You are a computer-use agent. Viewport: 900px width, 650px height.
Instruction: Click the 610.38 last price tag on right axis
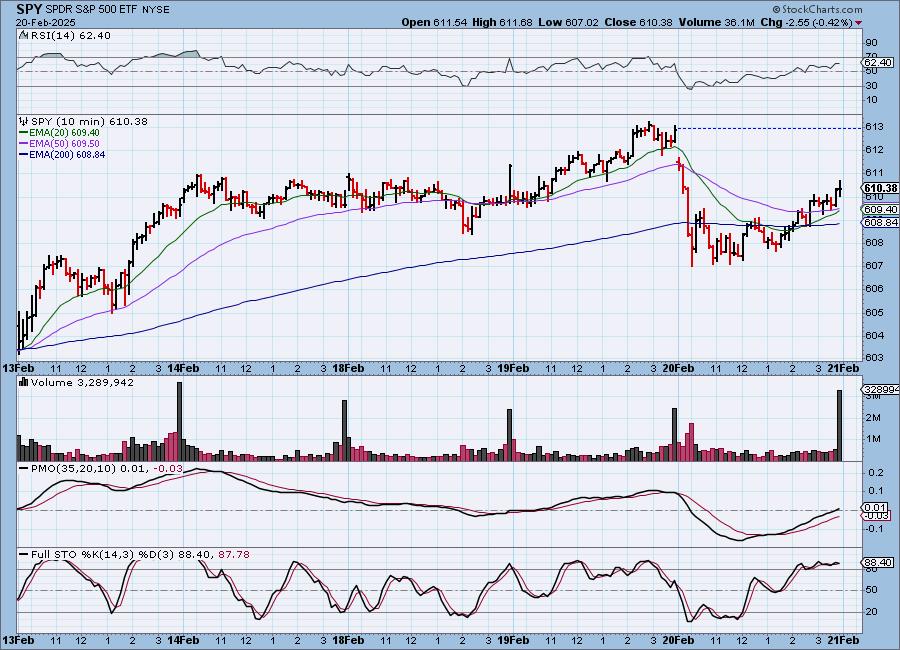[880, 188]
